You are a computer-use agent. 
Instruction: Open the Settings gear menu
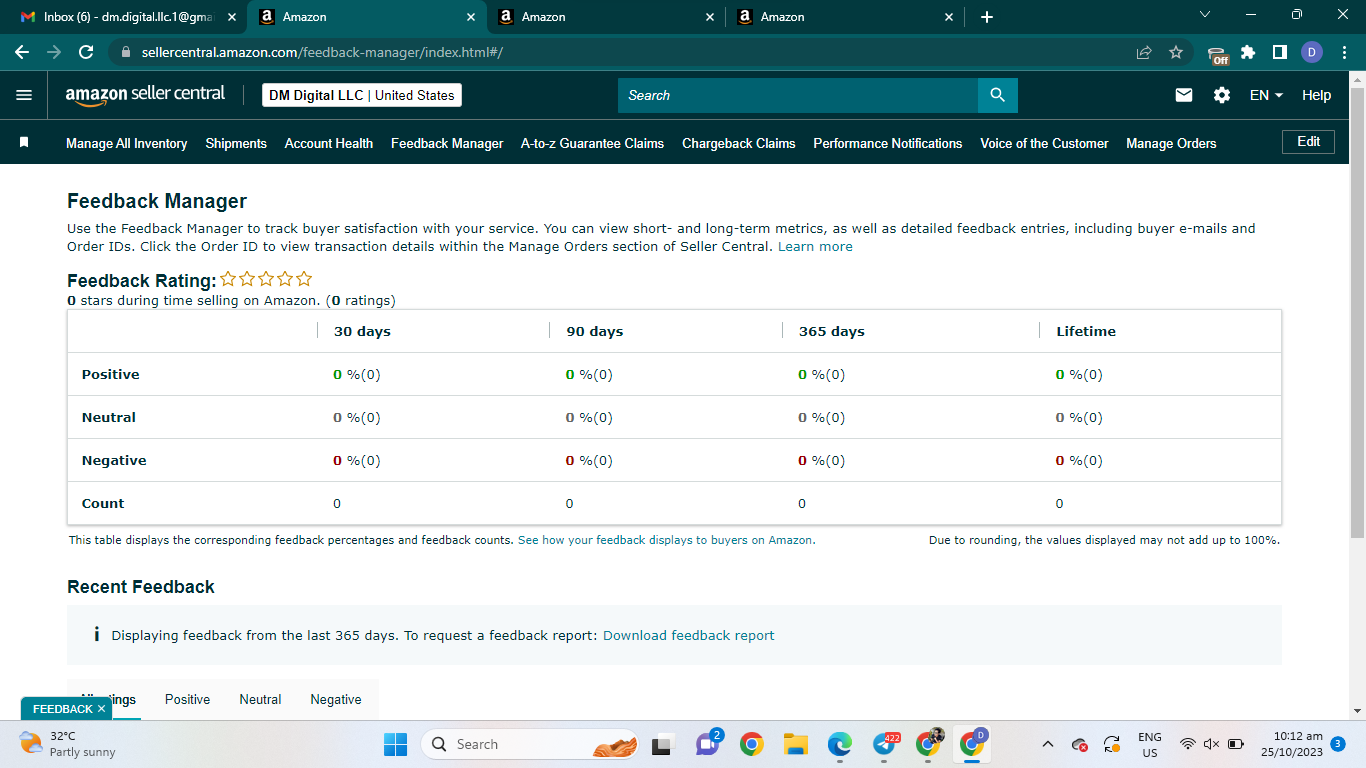tap(1222, 95)
